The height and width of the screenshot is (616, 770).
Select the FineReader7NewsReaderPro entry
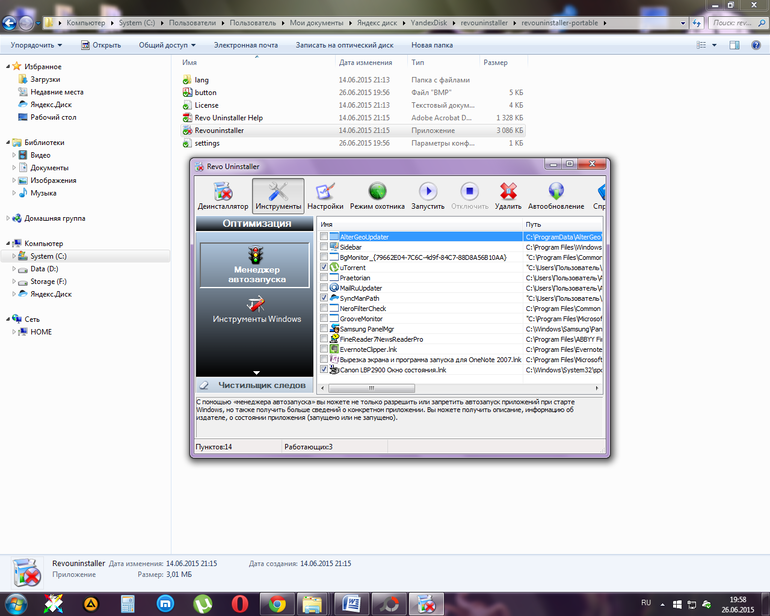[x=382, y=339]
